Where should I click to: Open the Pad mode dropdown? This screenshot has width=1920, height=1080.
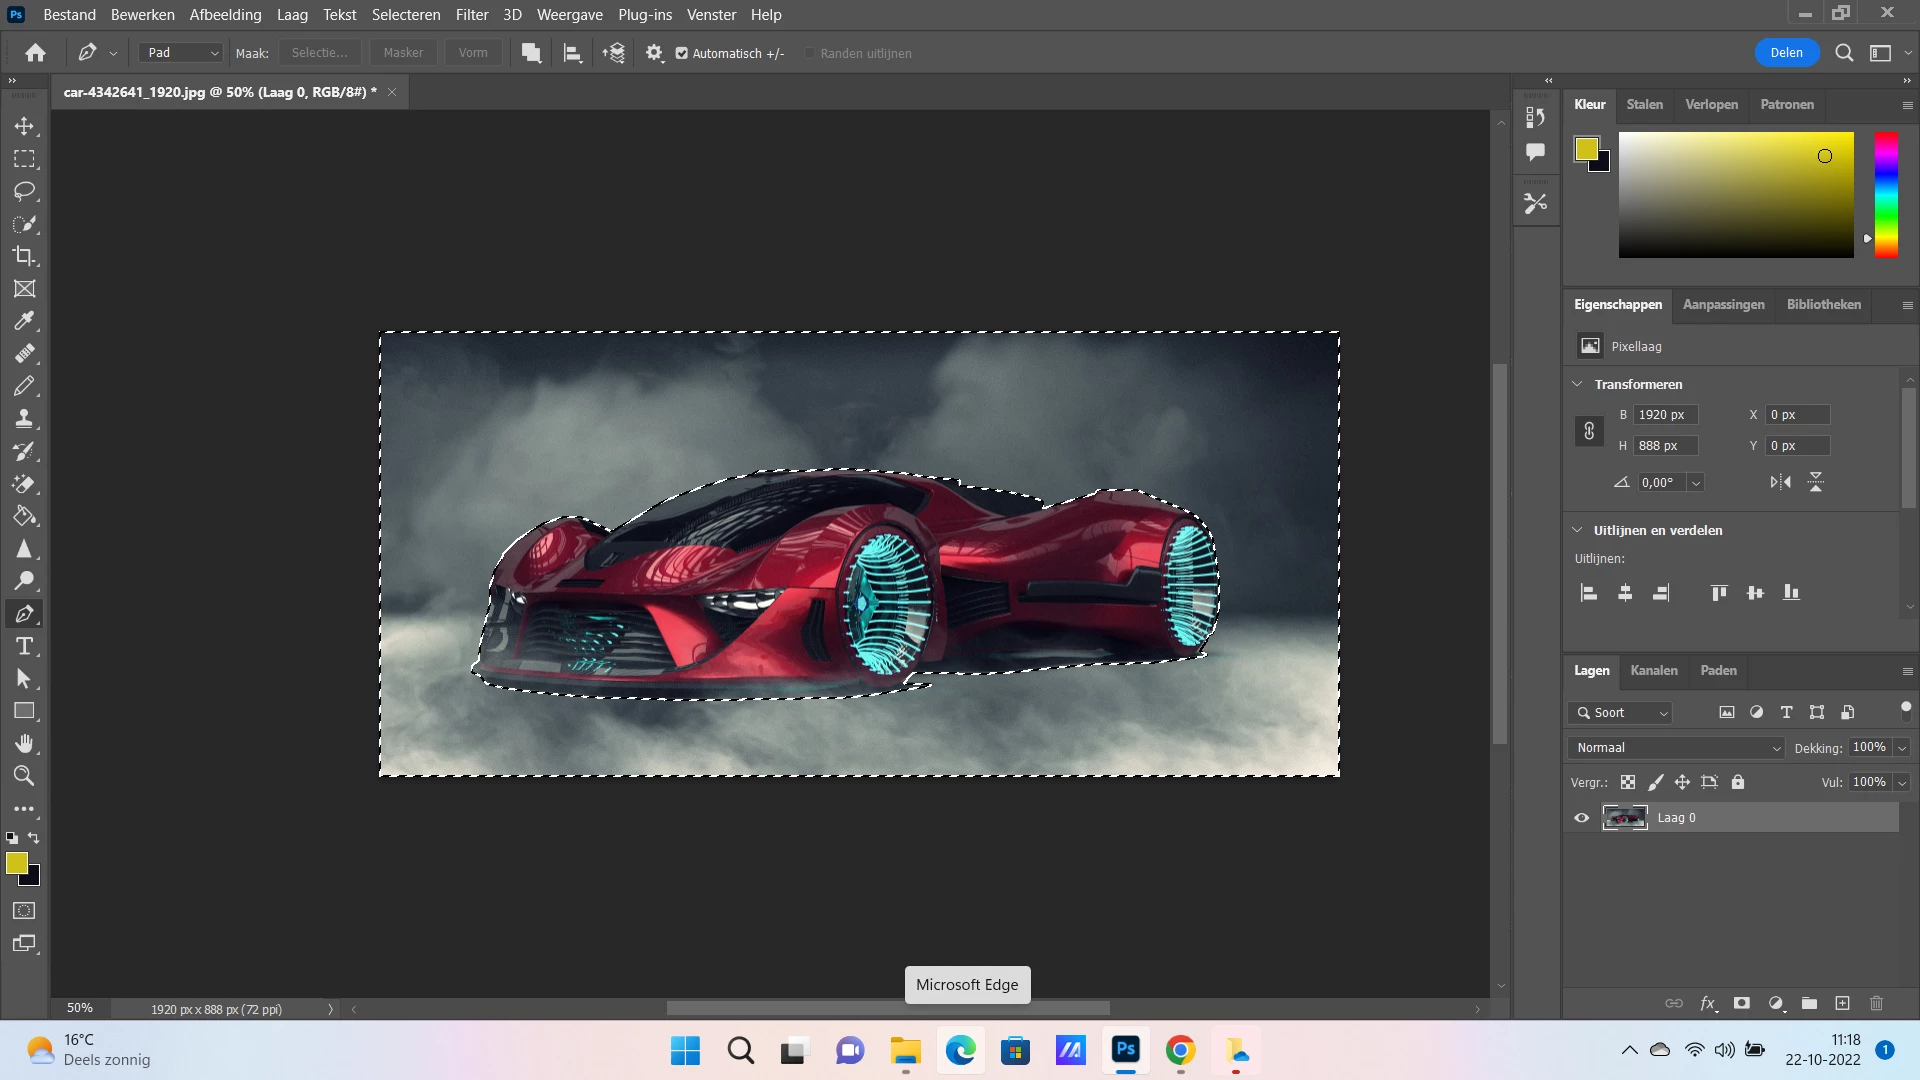coord(180,53)
